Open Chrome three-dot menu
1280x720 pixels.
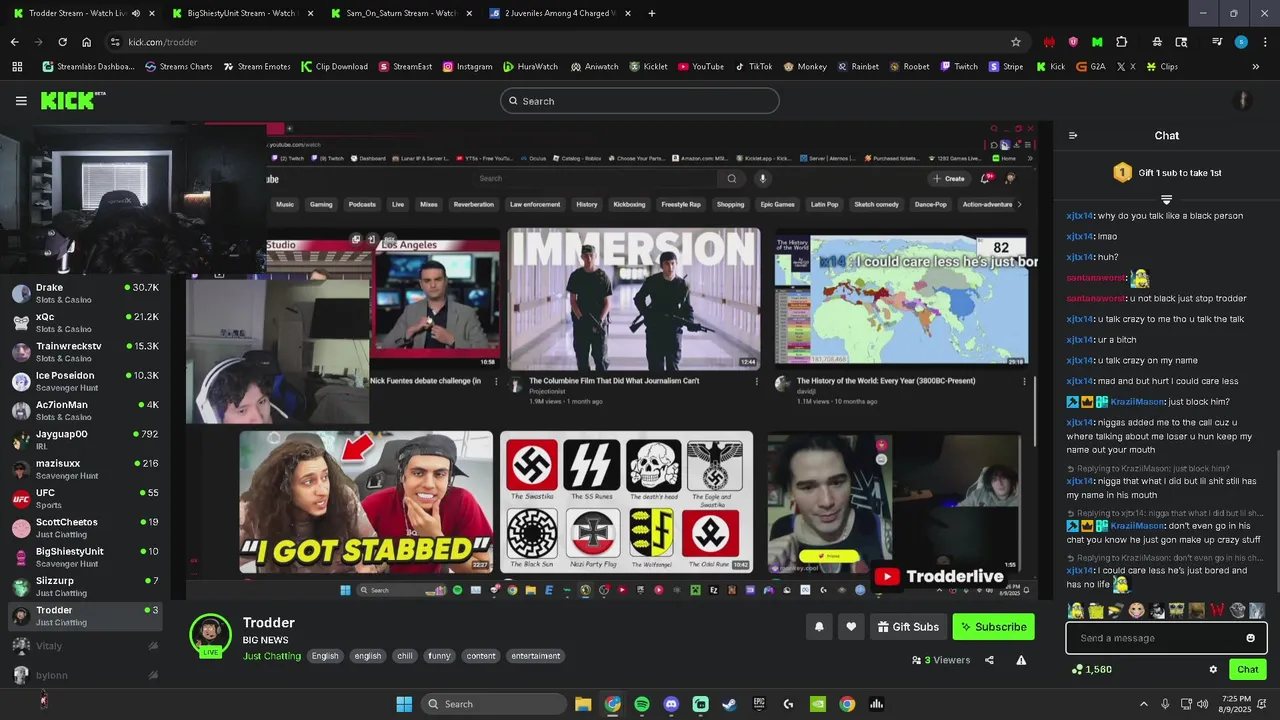(x=1264, y=42)
